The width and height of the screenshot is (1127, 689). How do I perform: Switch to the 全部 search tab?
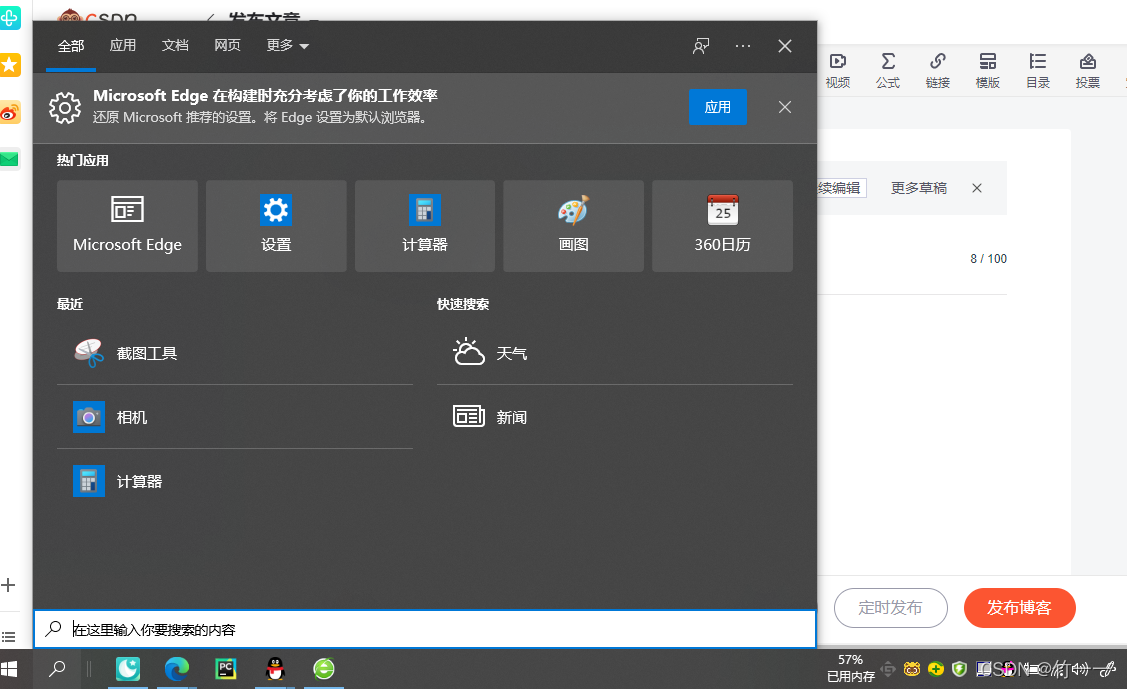pos(70,46)
